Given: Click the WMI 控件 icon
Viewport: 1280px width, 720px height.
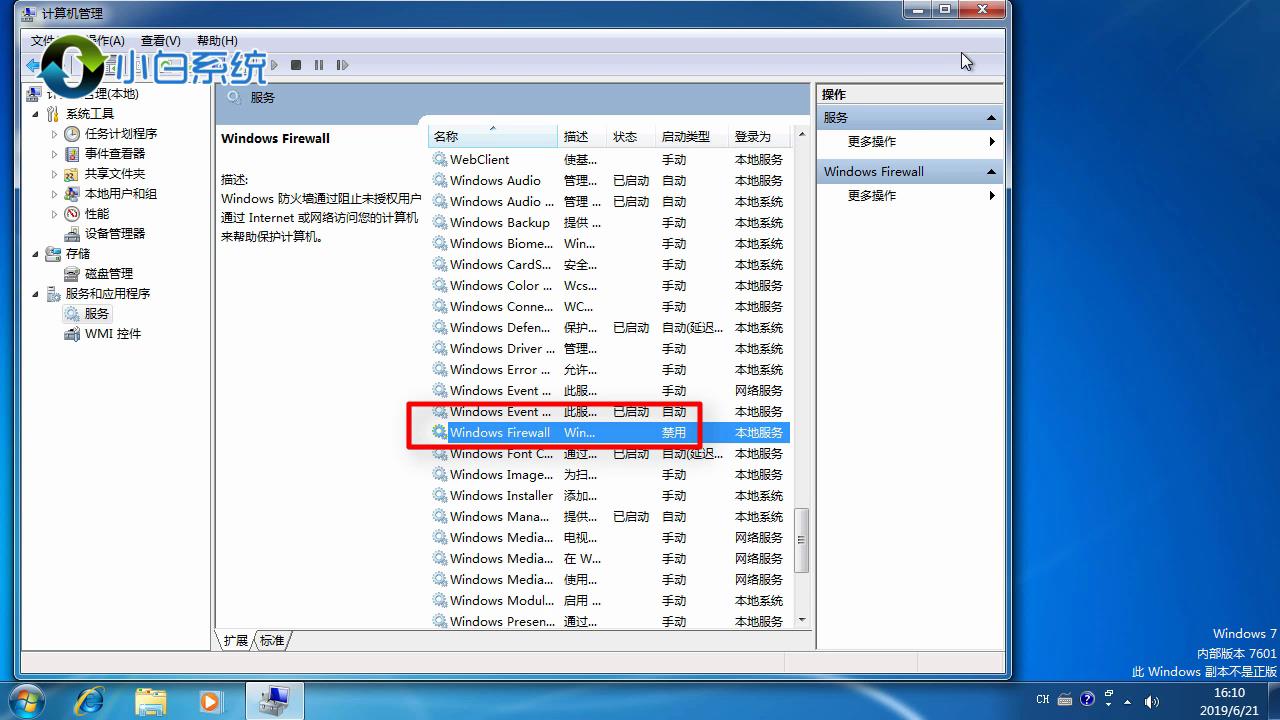Looking at the screenshot, I should point(72,334).
